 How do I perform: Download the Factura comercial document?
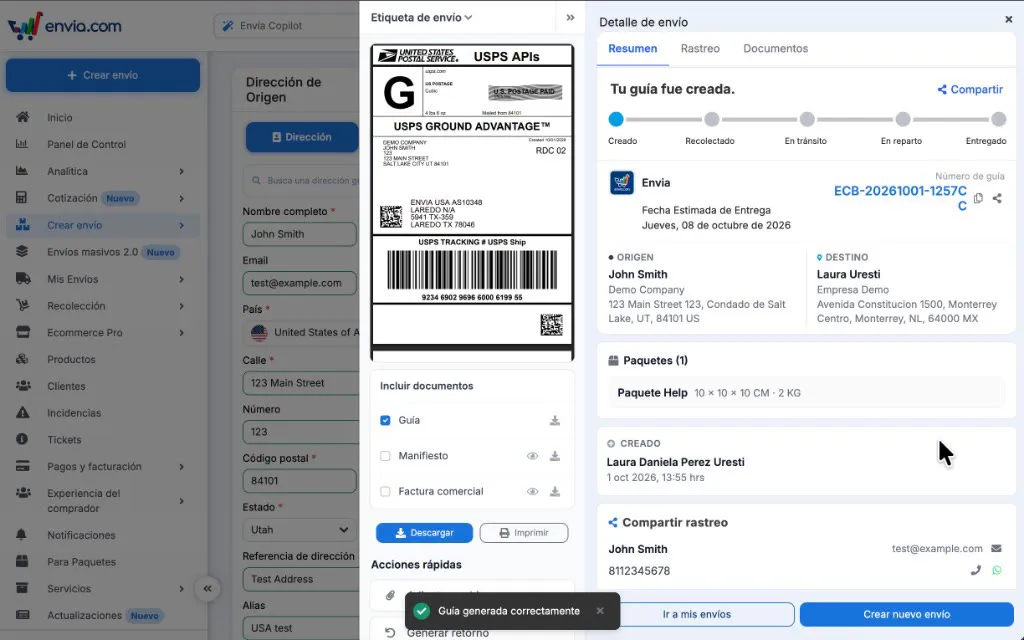coord(554,491)
